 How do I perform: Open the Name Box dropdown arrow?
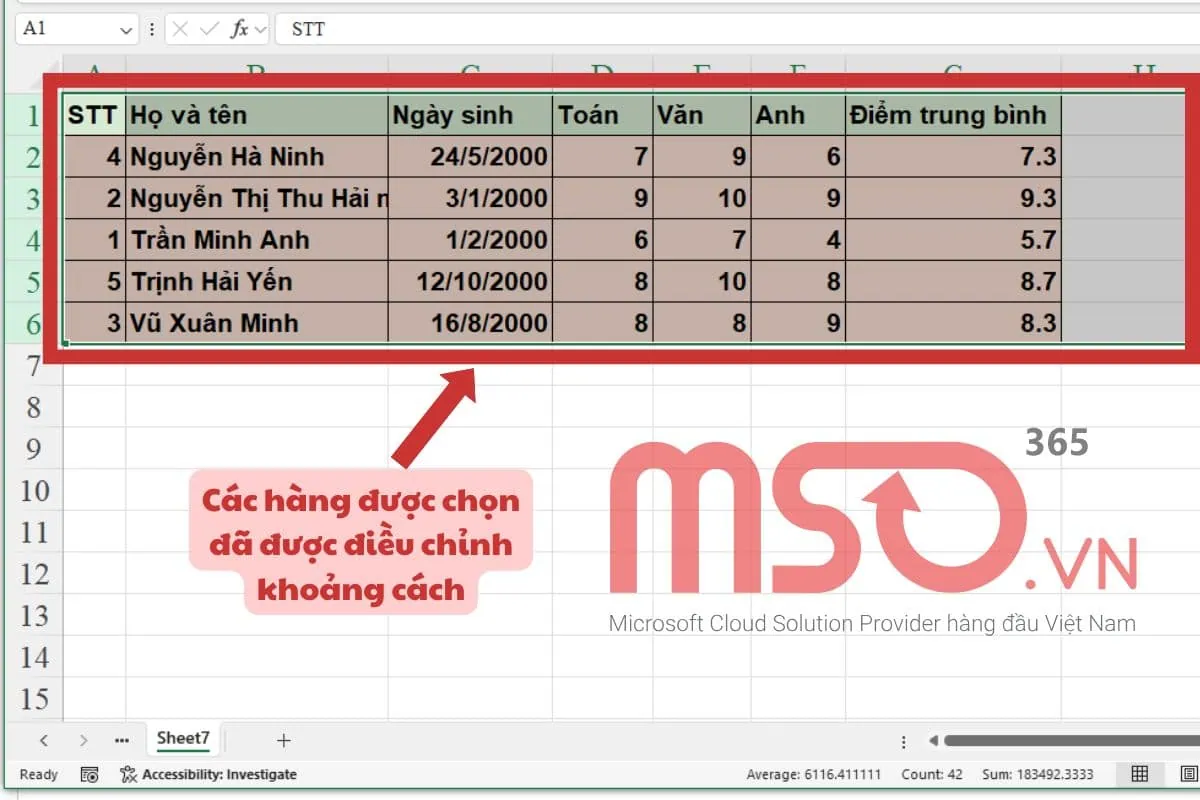point(126,30)
